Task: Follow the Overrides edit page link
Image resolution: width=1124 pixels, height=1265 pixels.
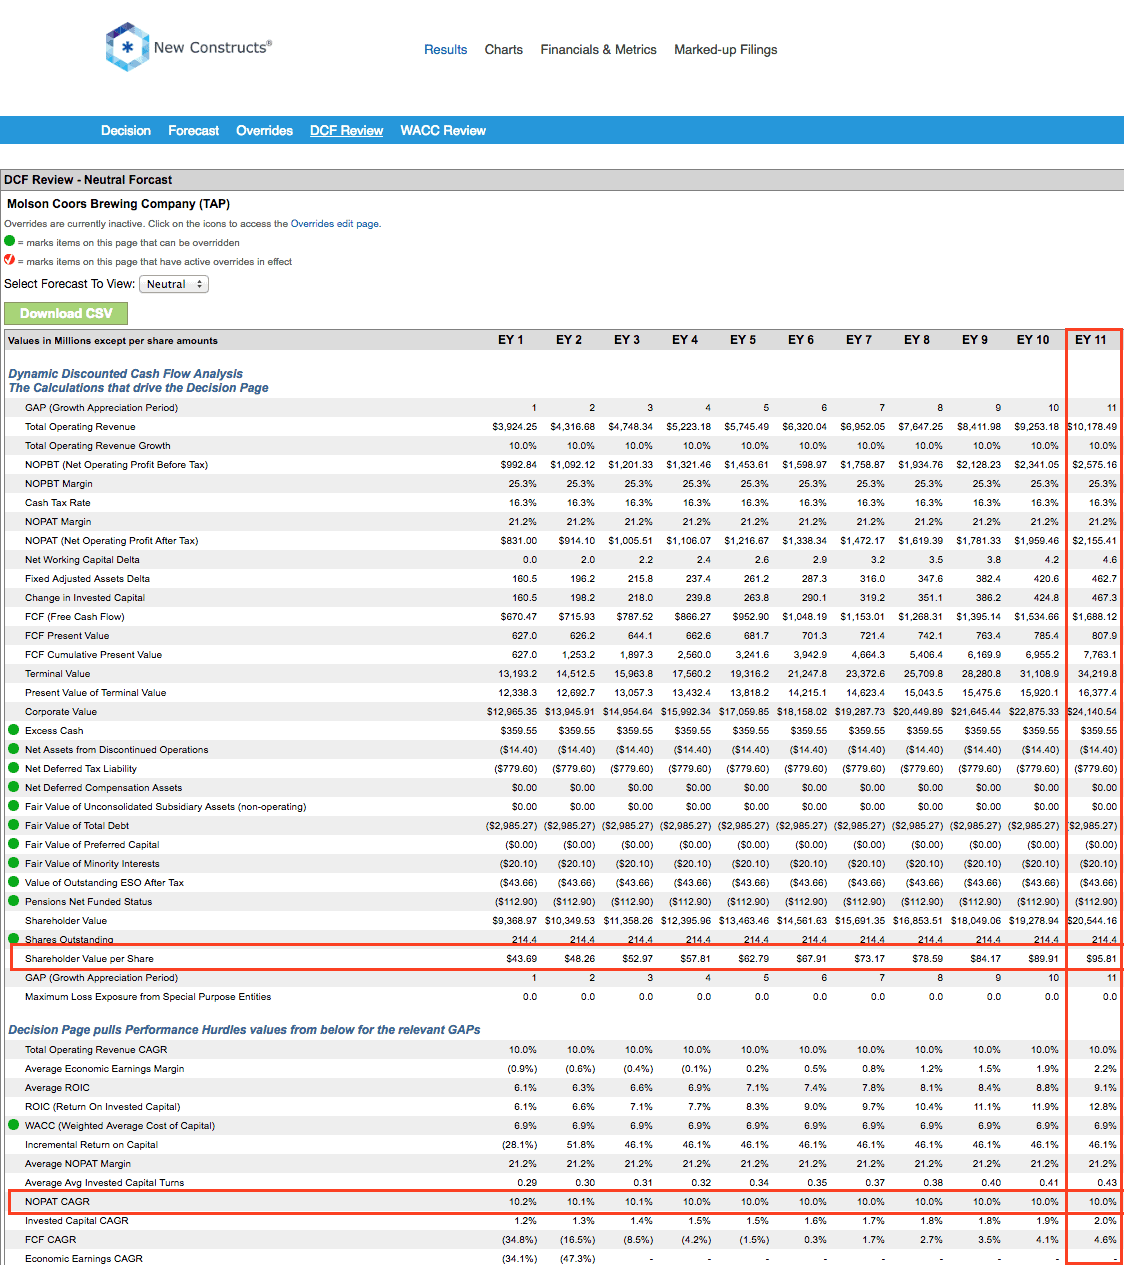Action: 334,224
